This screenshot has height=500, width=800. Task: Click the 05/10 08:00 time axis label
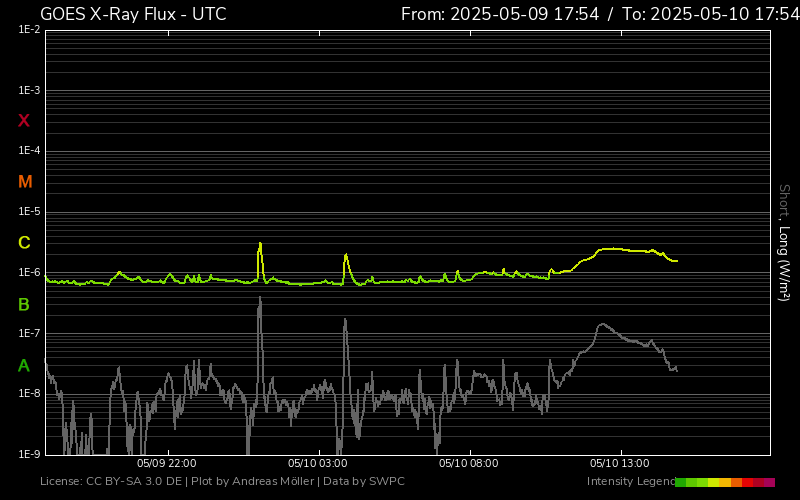pyautogui.click(x=469, y=463)
